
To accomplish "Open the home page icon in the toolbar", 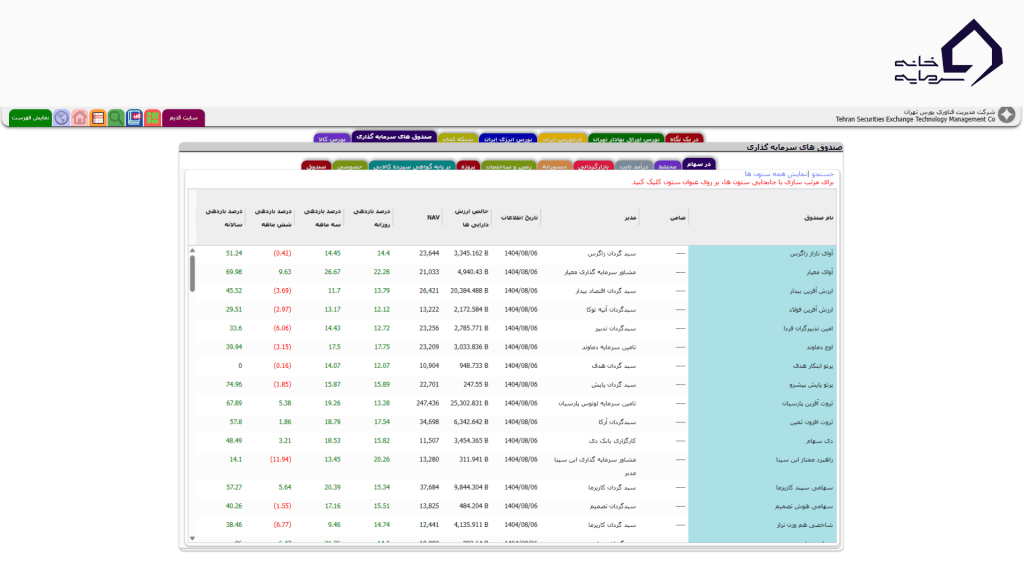I will [80, 117].
